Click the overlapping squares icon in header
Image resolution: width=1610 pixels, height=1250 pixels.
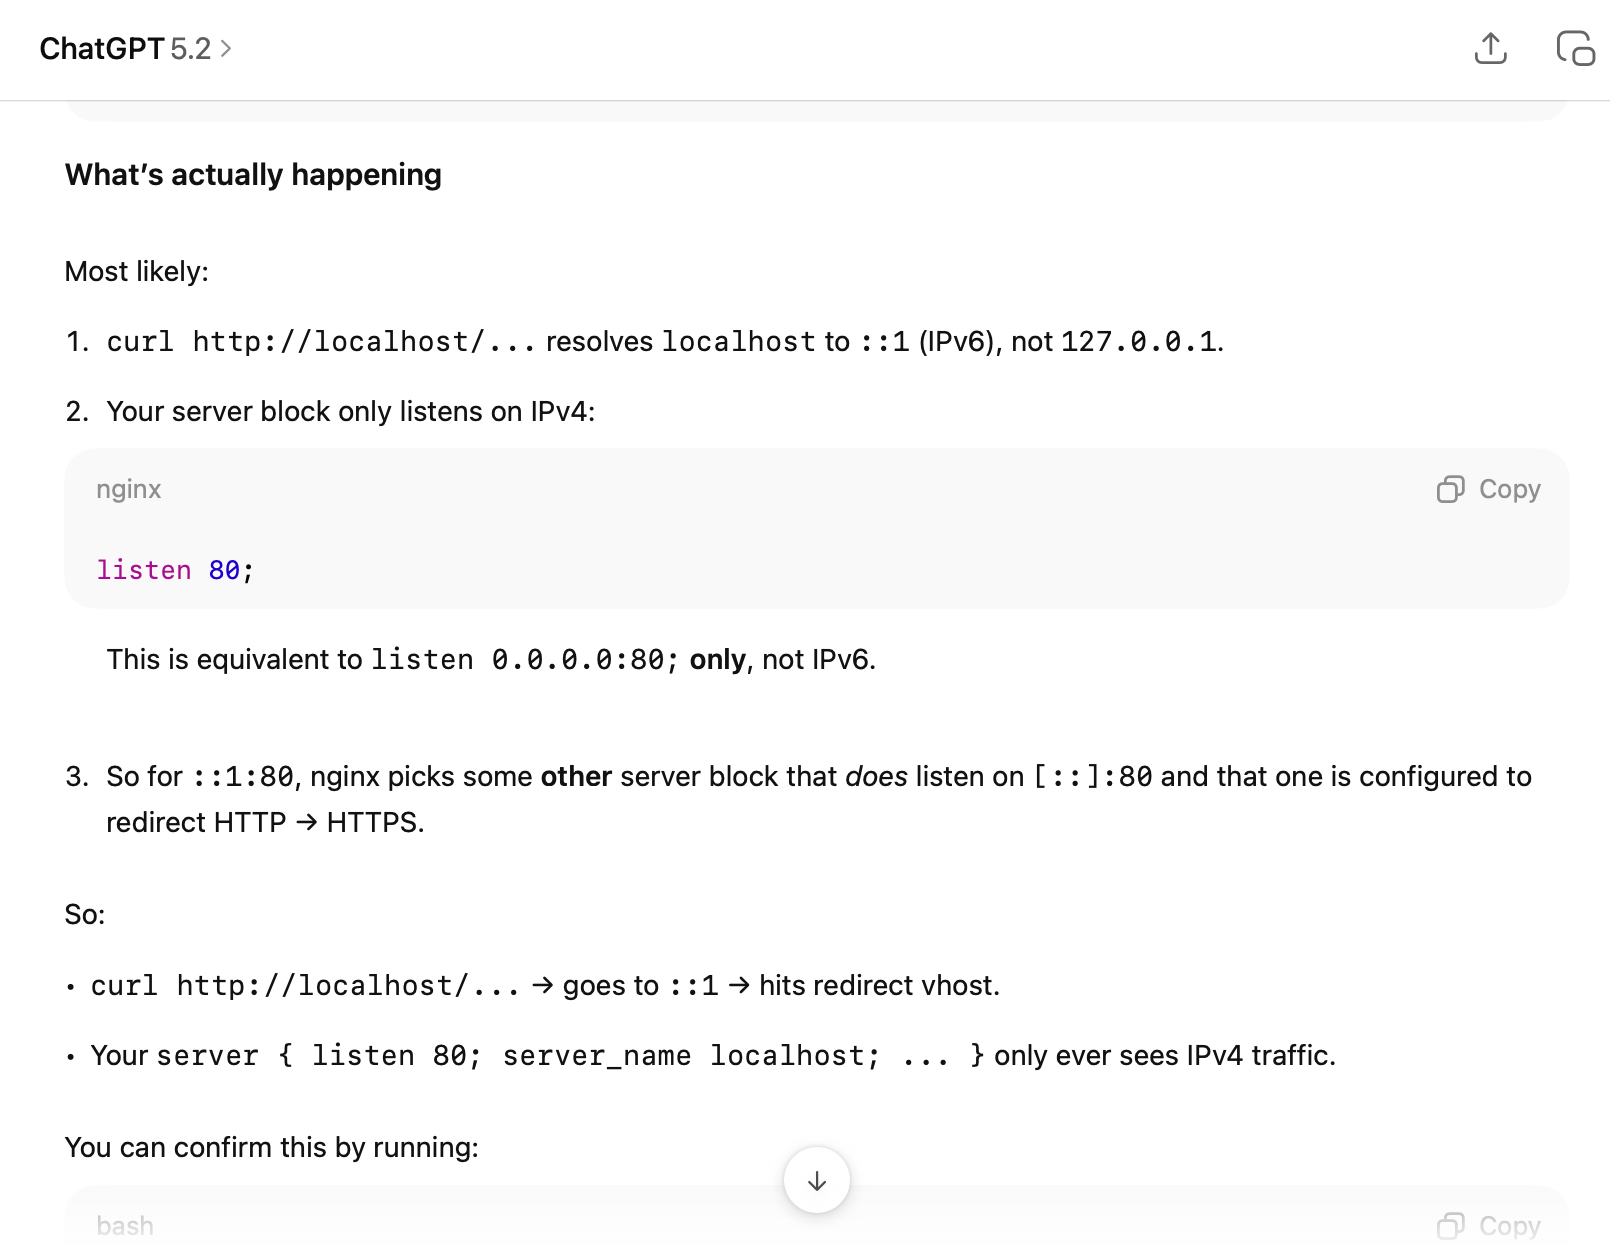[1575, 48]
